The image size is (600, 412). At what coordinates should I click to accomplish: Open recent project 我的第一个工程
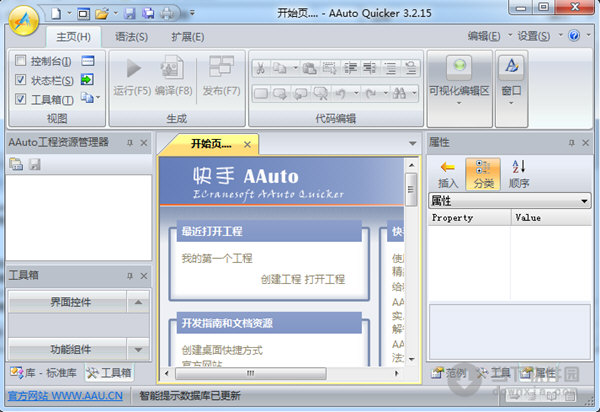point(217,258)
